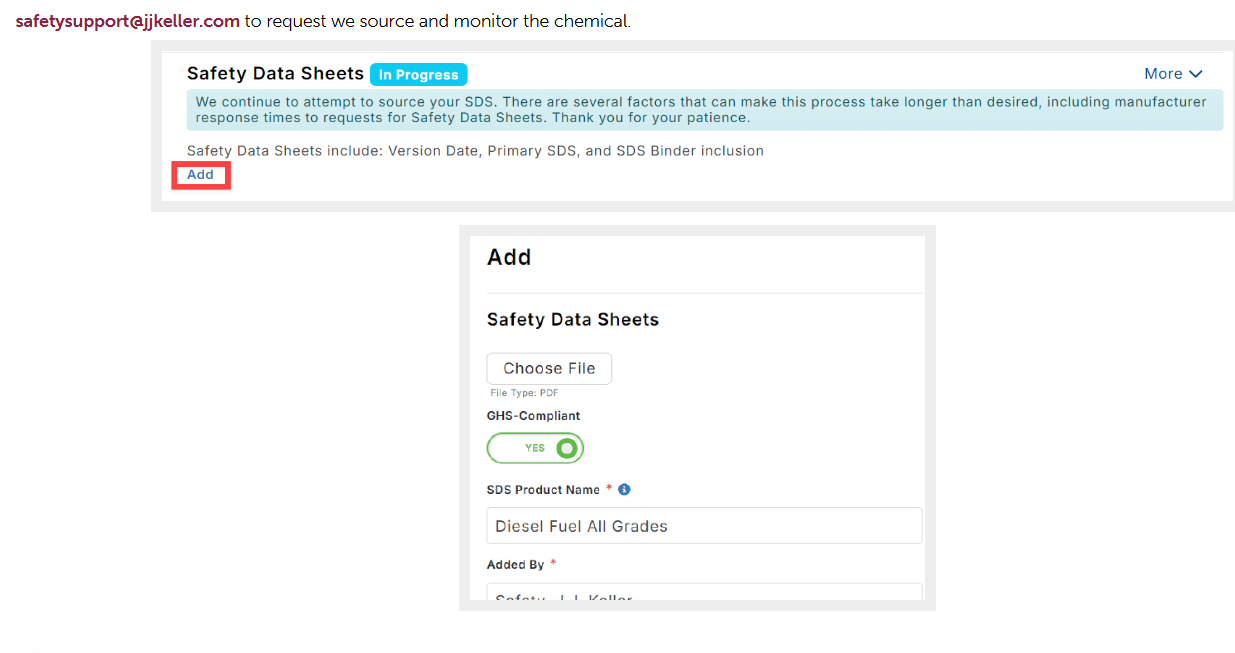Click the In Progress status badge
The image size is (1235, 653).
pos(419,75)
